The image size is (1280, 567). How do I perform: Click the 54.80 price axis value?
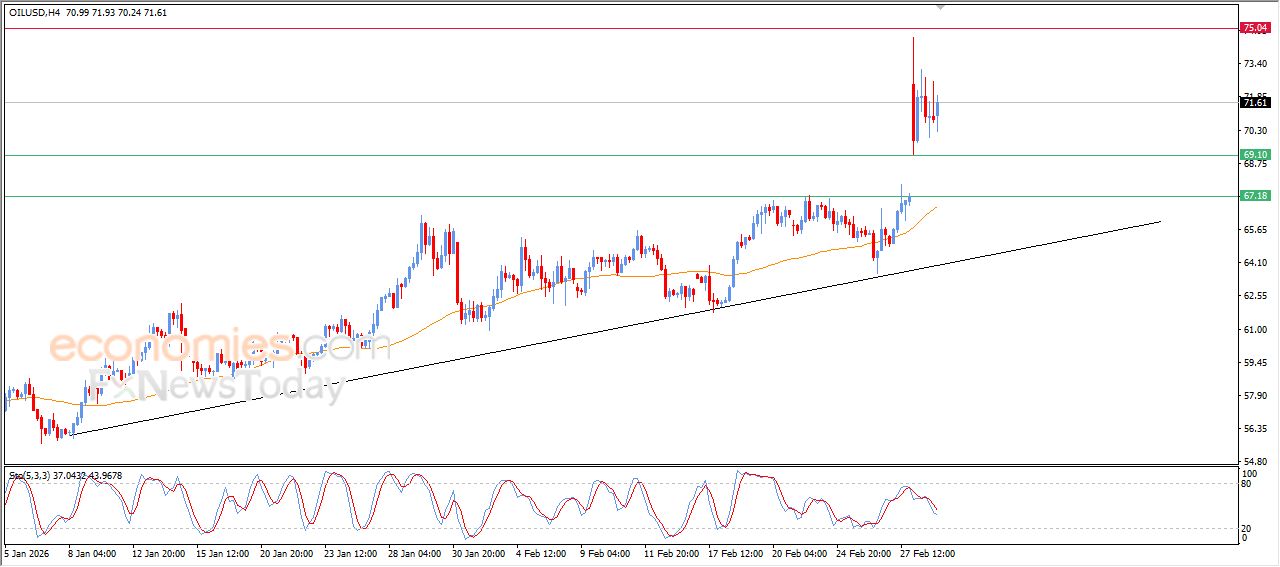[x=1254, y=461]
